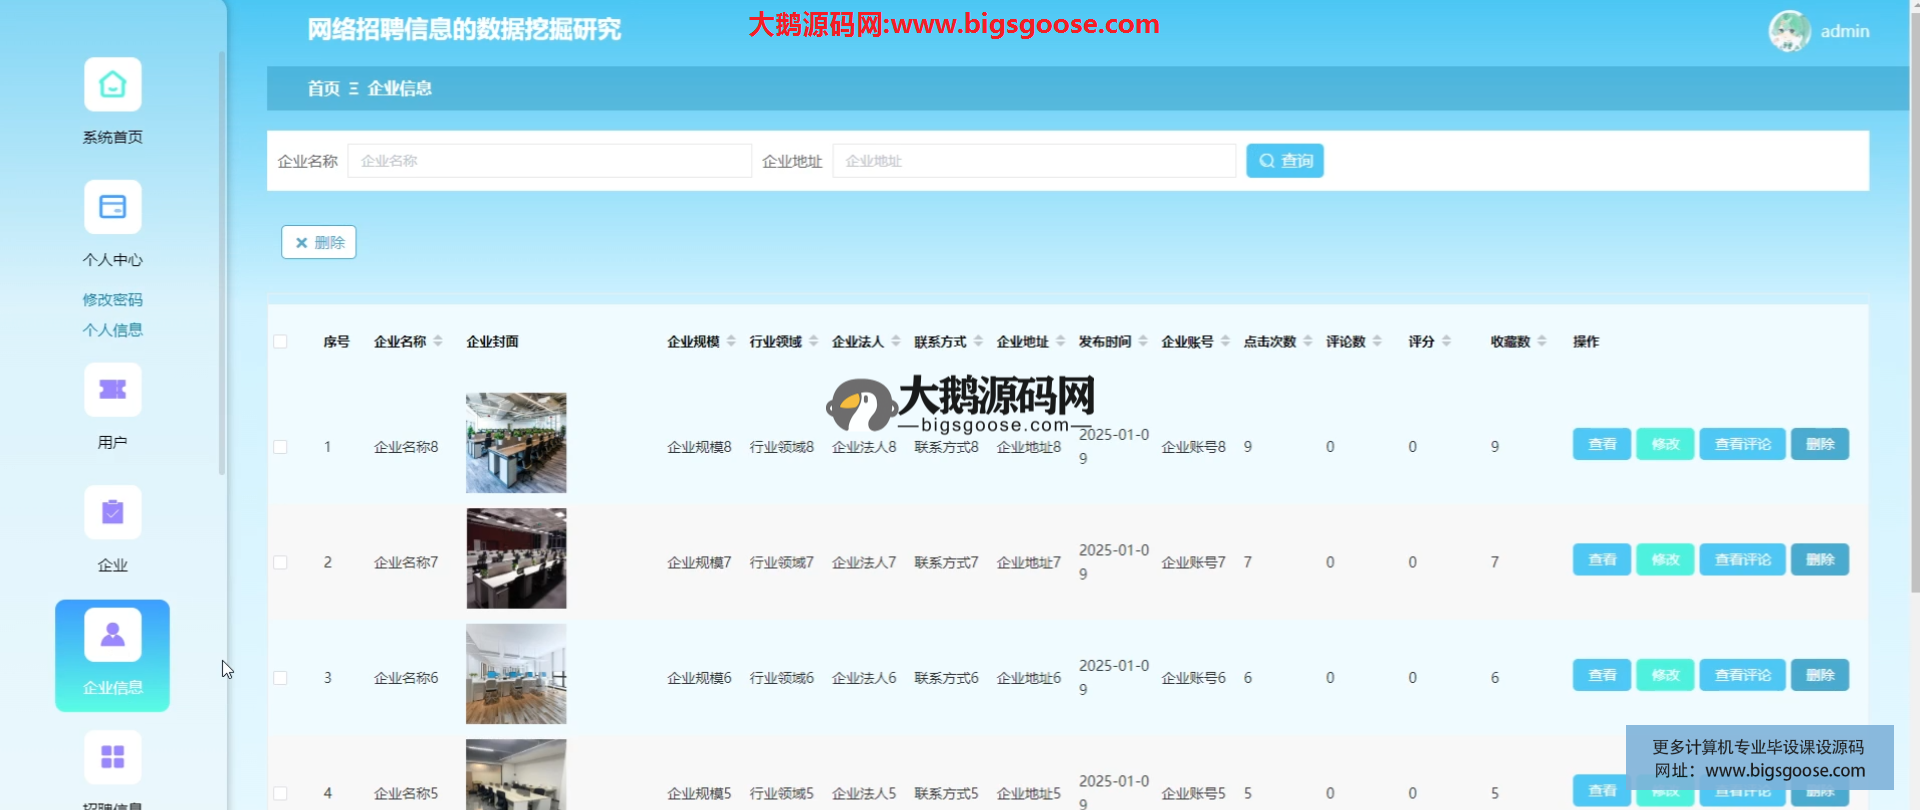Open the 招聘信息 grid icon
The width and height of the screenshot is (1920, 810).
112,757
